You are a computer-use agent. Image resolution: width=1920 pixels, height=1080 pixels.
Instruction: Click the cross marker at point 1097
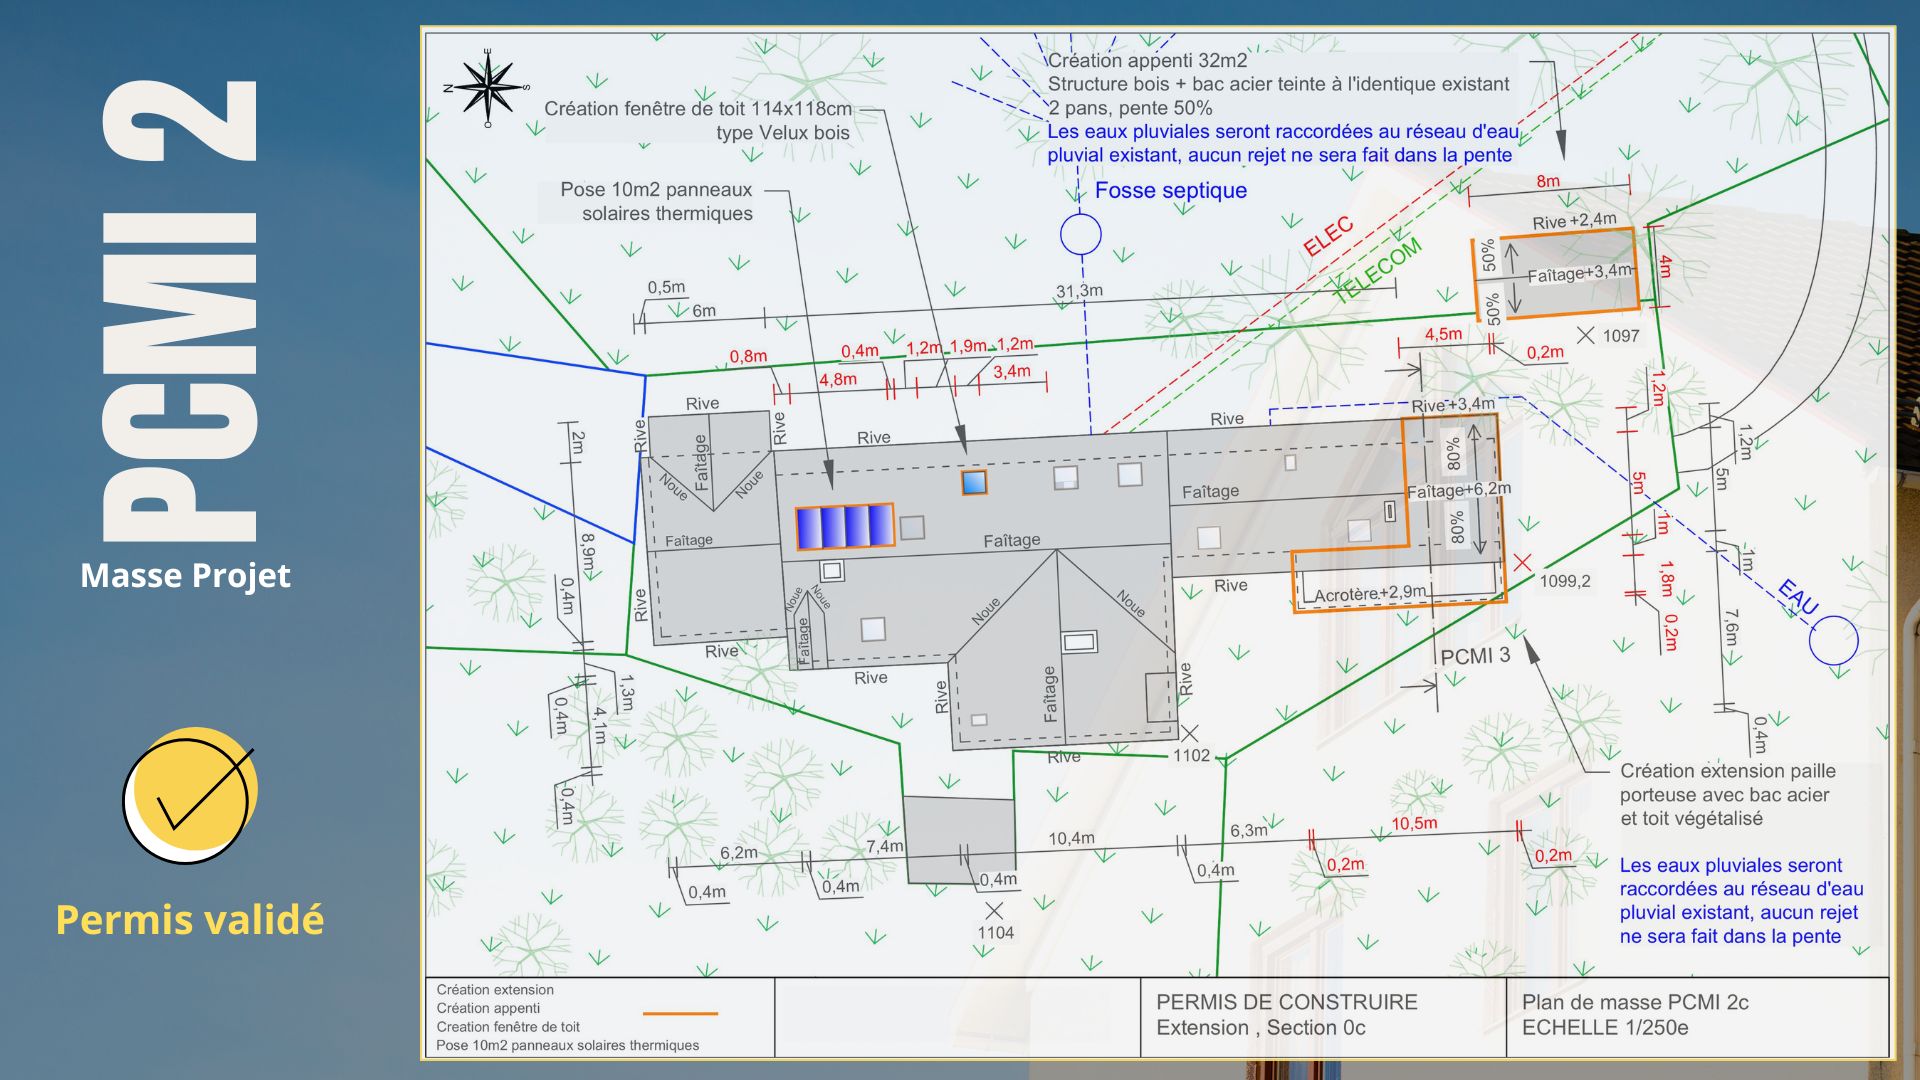tap(1586, 335)
